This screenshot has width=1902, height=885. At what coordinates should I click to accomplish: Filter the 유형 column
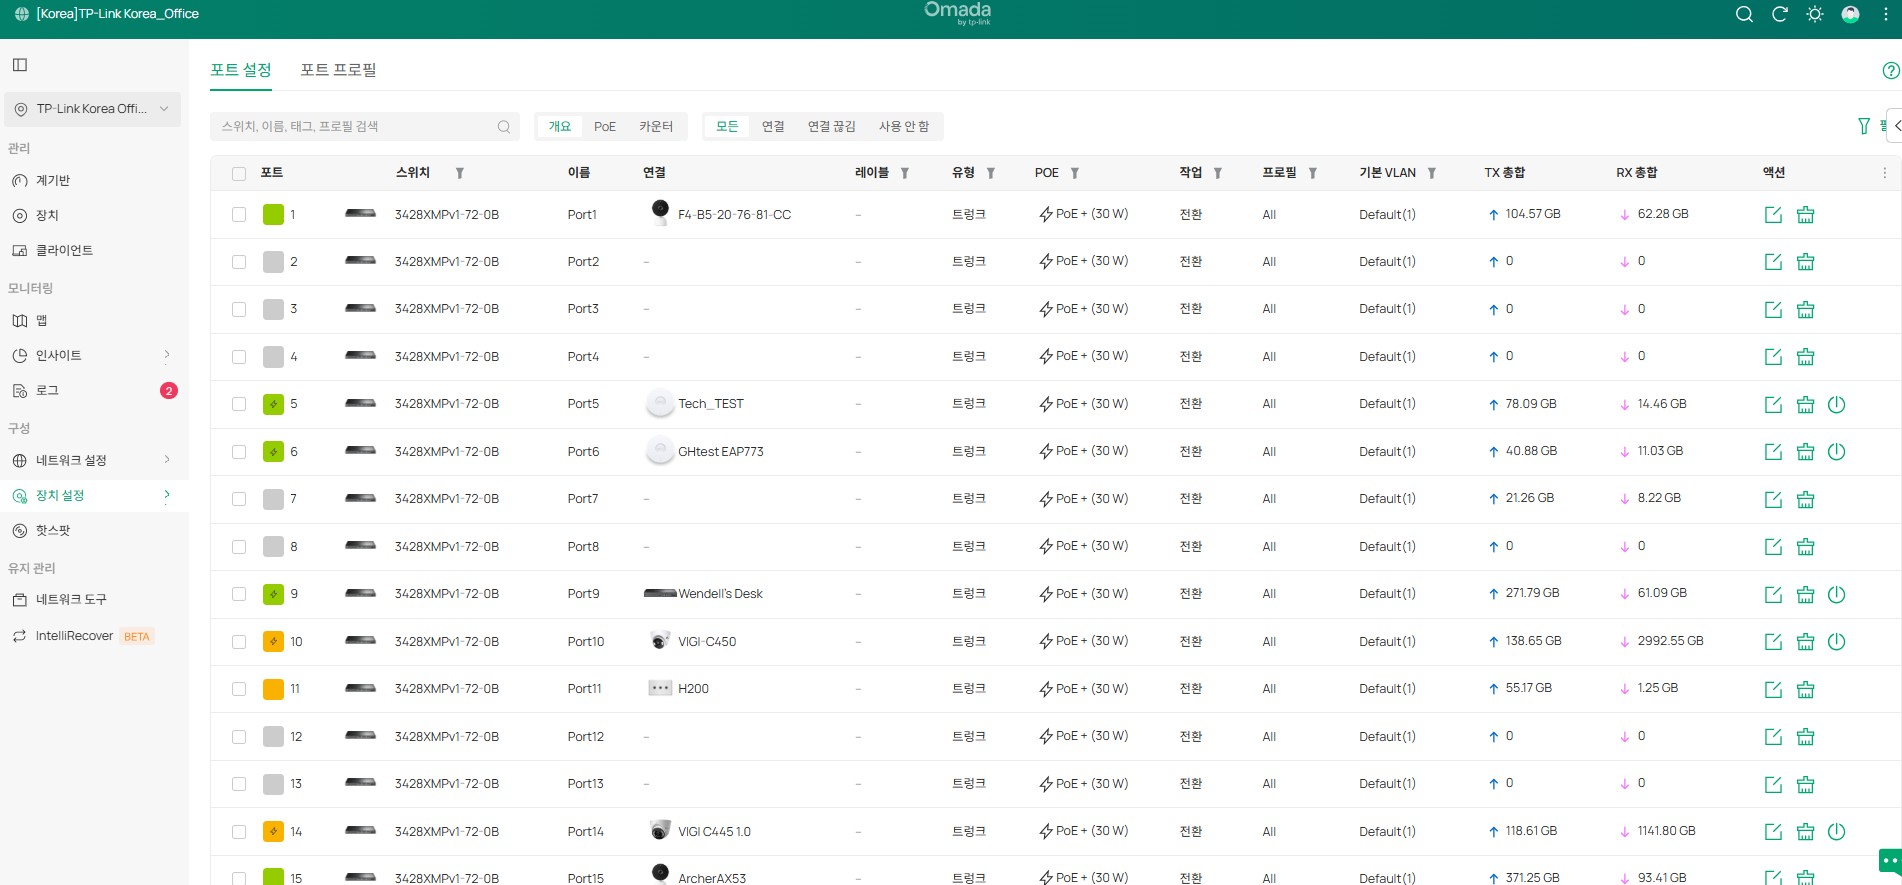[990, 173]
